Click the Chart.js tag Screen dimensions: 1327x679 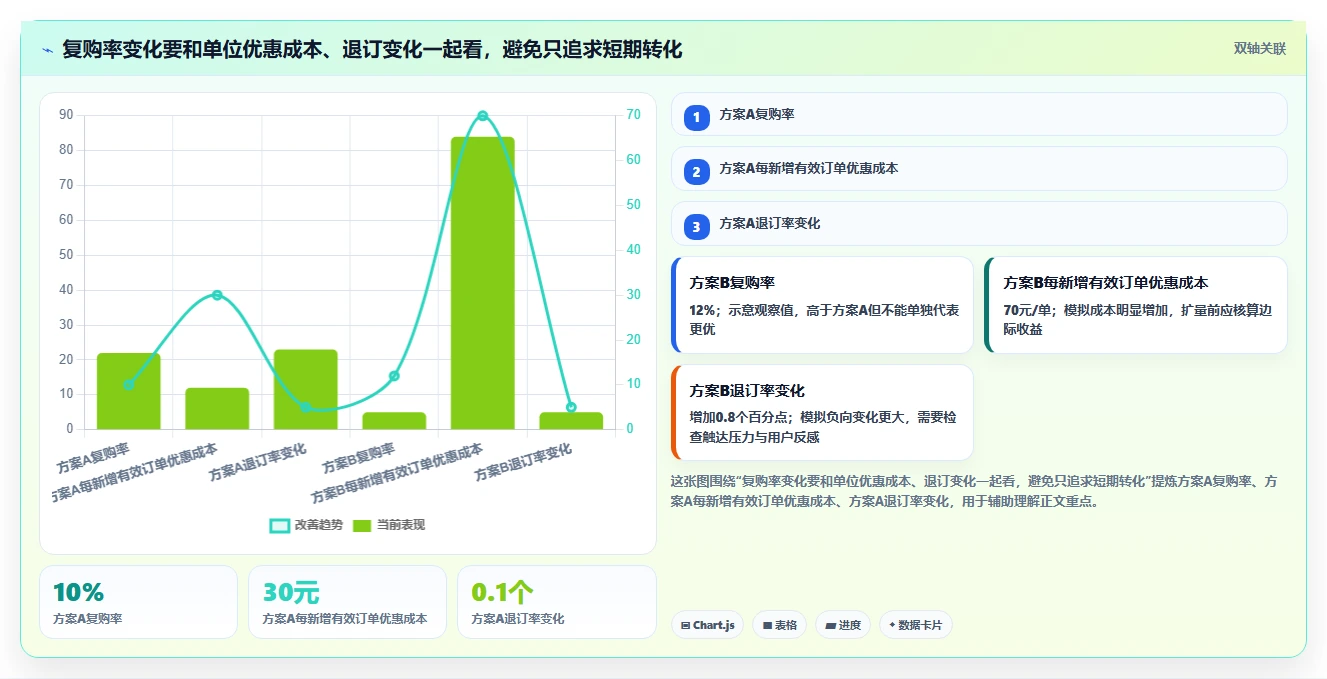[707, 625]
